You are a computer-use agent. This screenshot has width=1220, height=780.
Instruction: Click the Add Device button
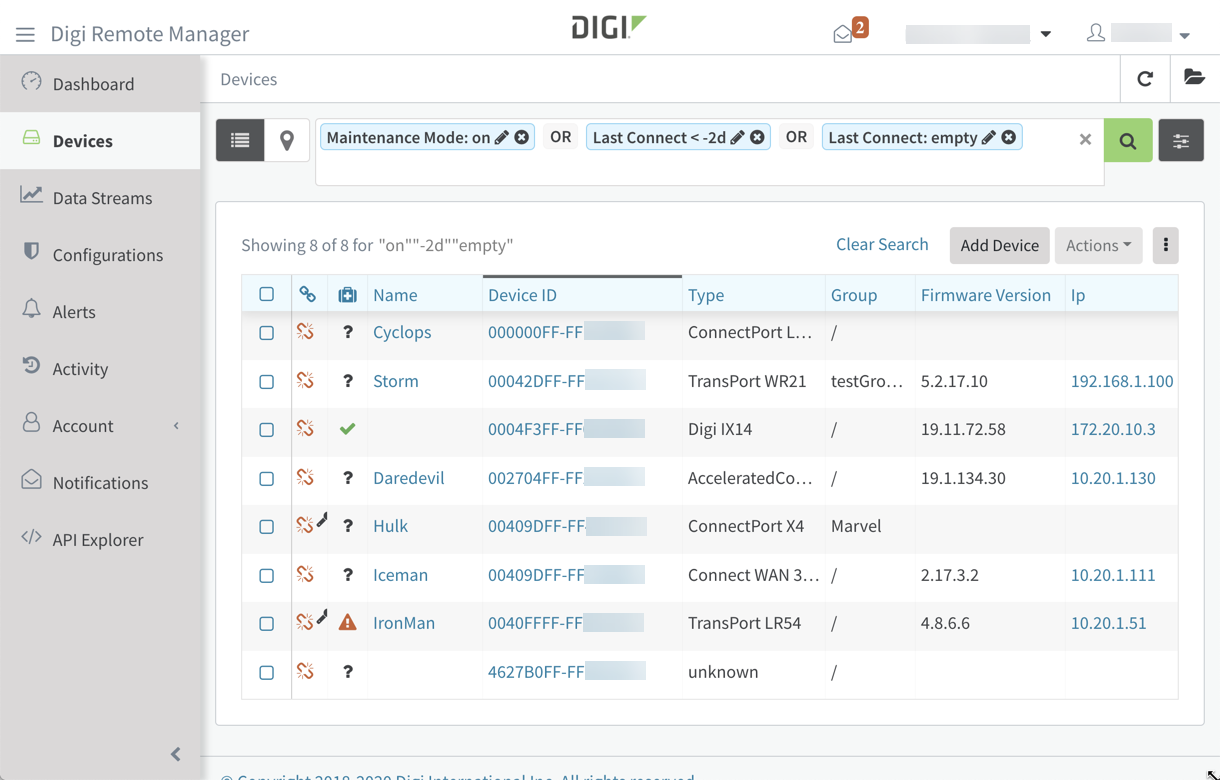(999, 245)
